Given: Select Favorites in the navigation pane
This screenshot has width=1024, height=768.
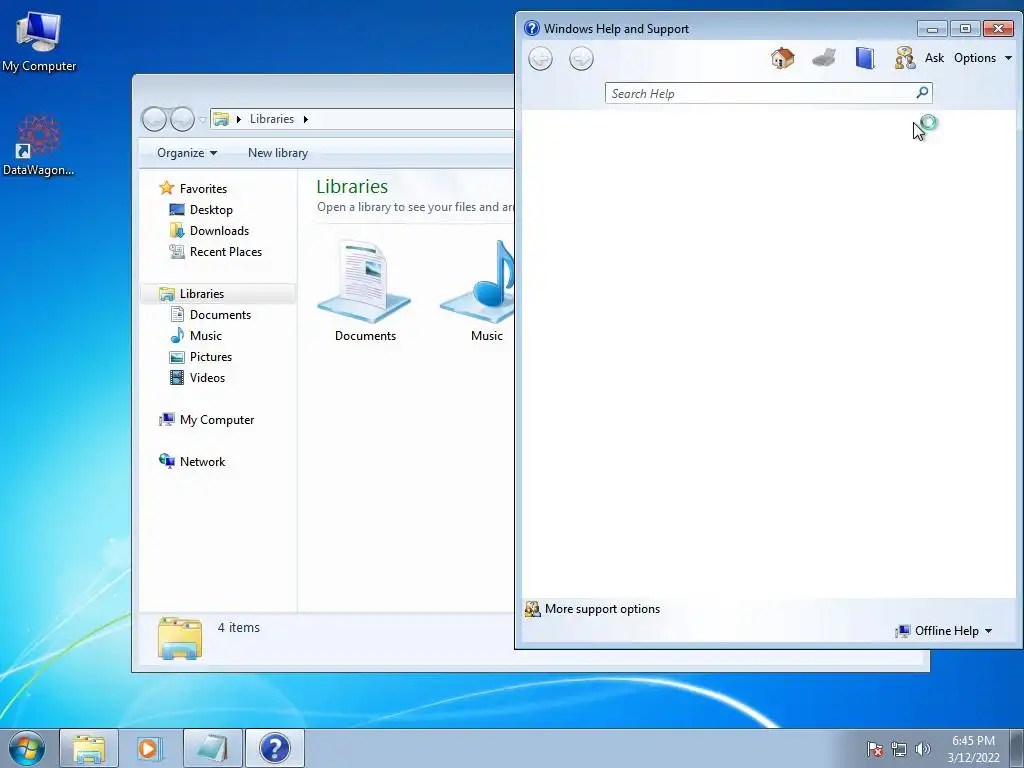Looking at the screenshot, I should [203, 189].
